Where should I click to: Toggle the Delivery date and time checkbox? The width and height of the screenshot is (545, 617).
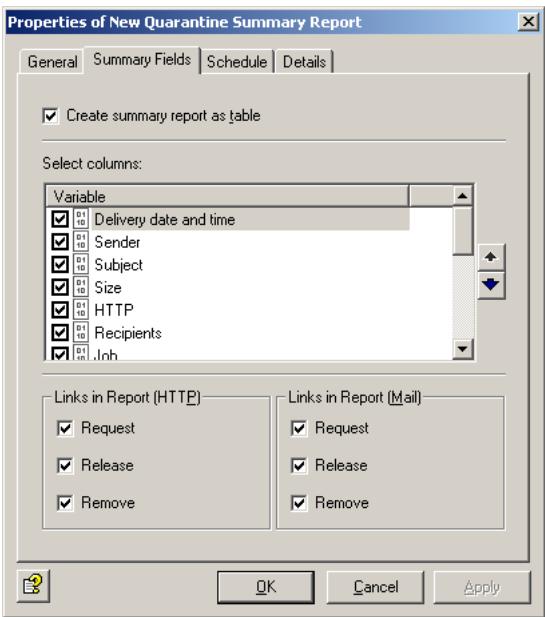pyautogui.click(x=60, y=219)
